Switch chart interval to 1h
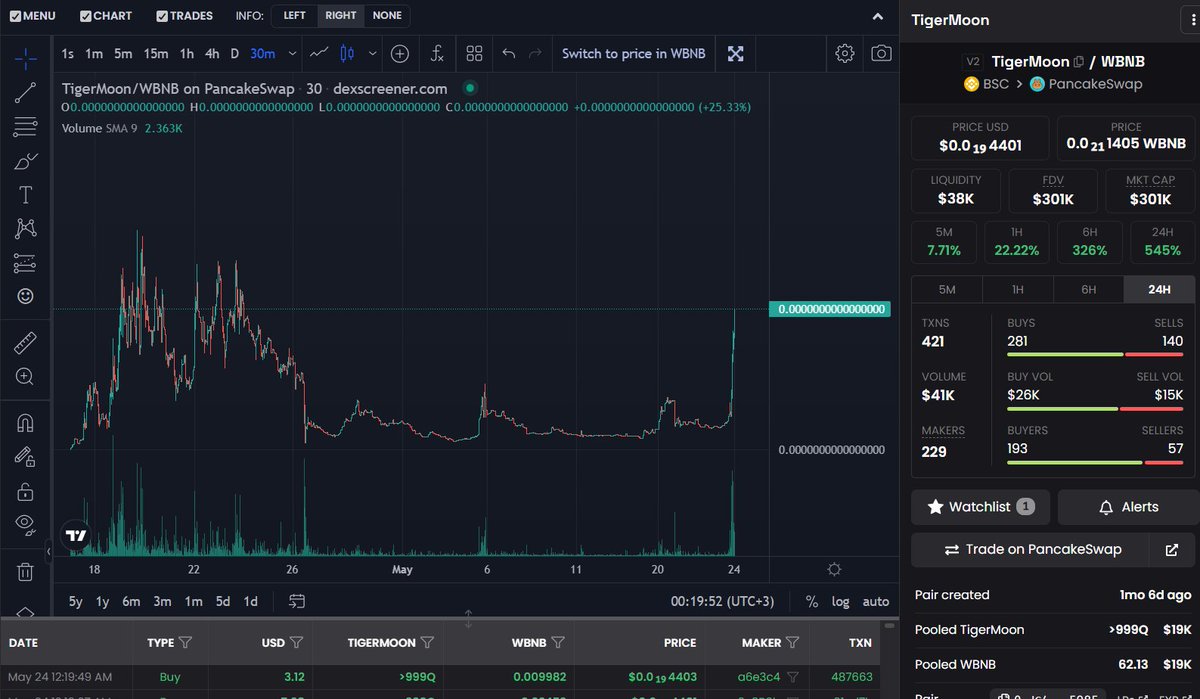This screenshot has width=1200, height=699. click(x=187, y=53)
